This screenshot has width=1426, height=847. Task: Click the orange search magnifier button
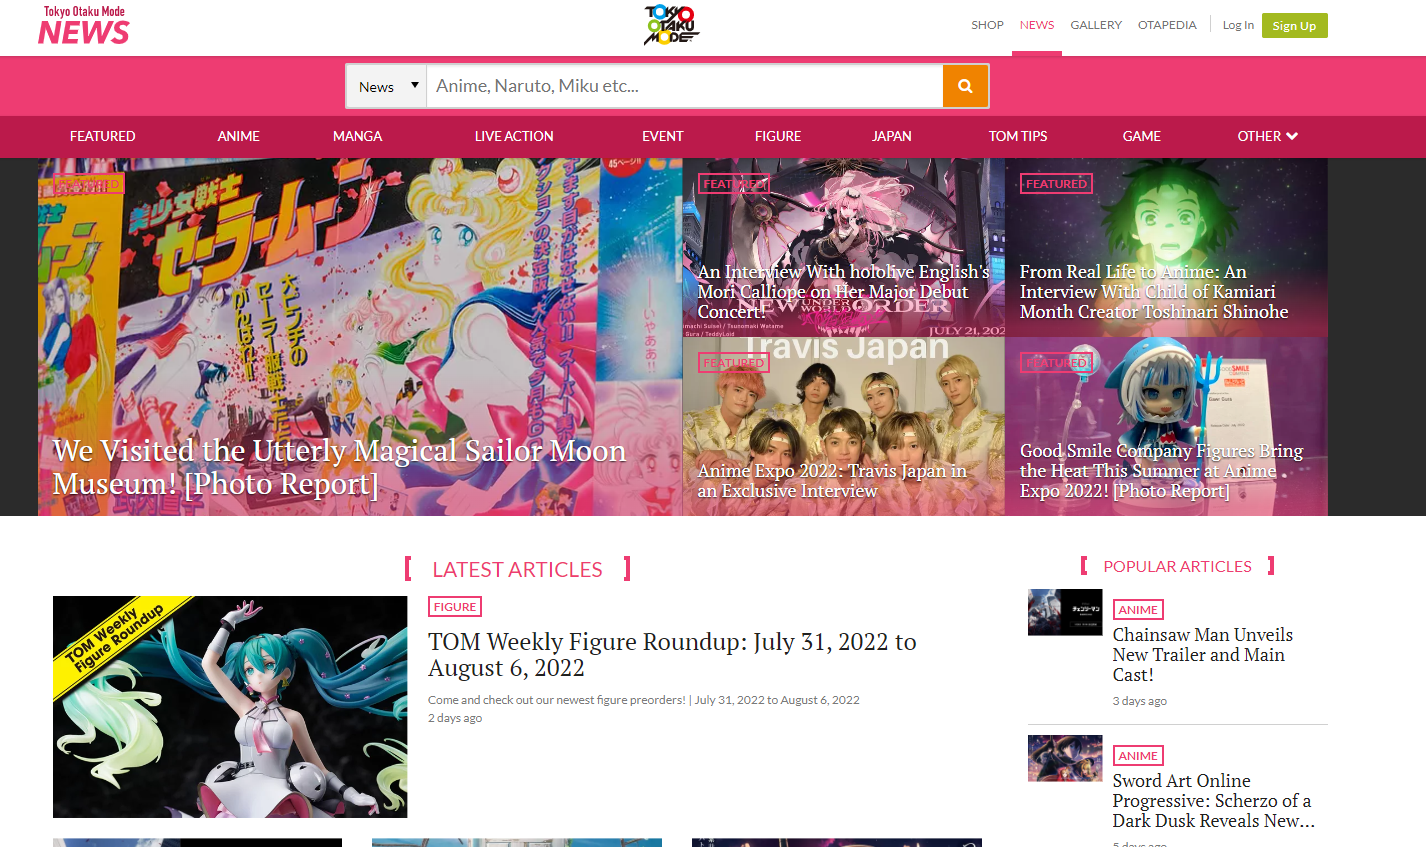point(965,86)
